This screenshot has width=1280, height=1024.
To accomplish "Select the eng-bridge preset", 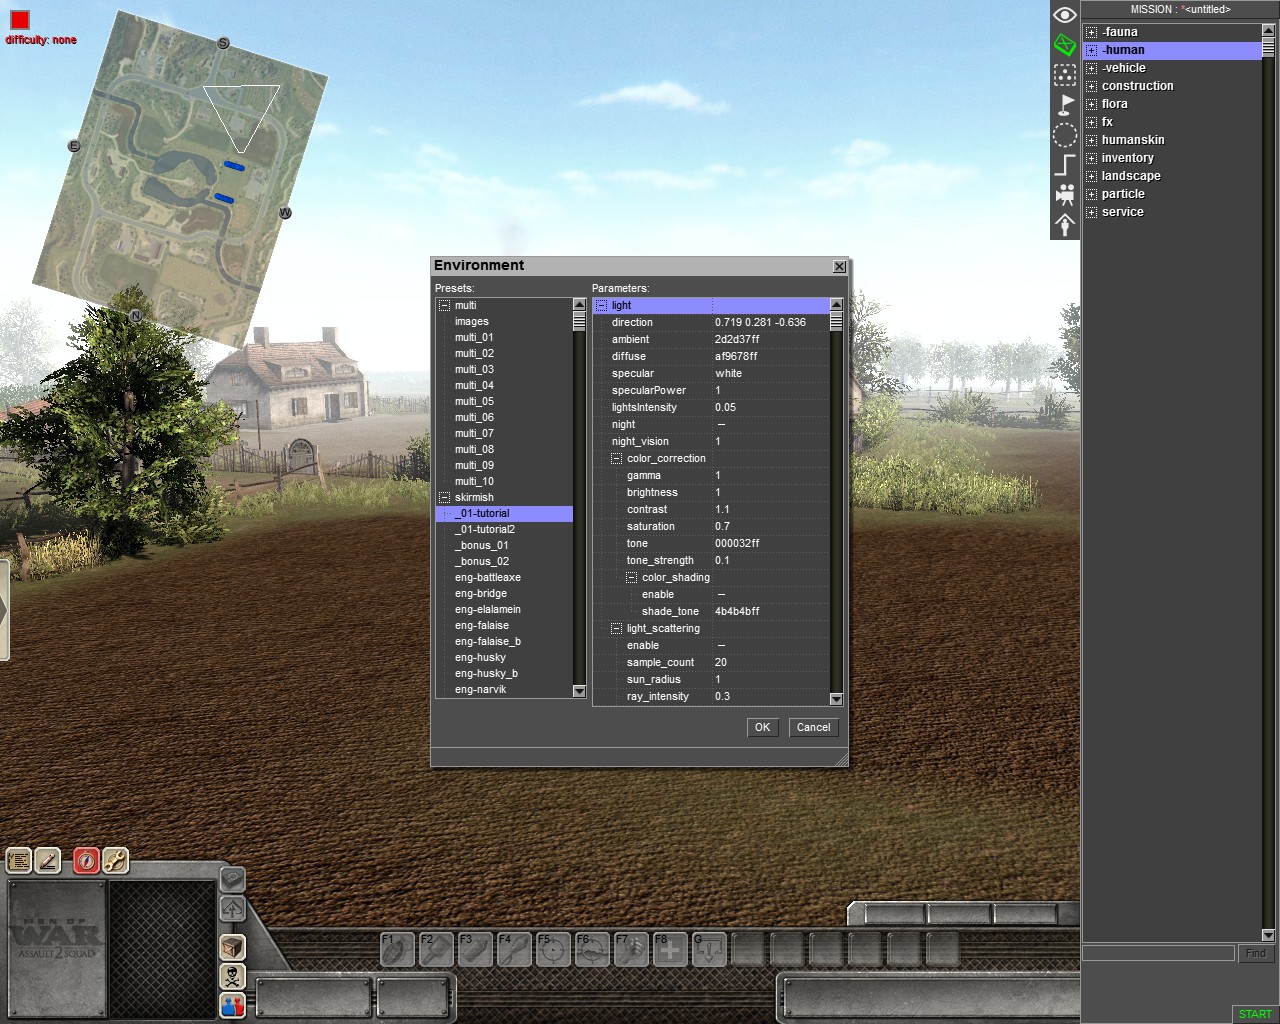I will (x=481, y=594).
